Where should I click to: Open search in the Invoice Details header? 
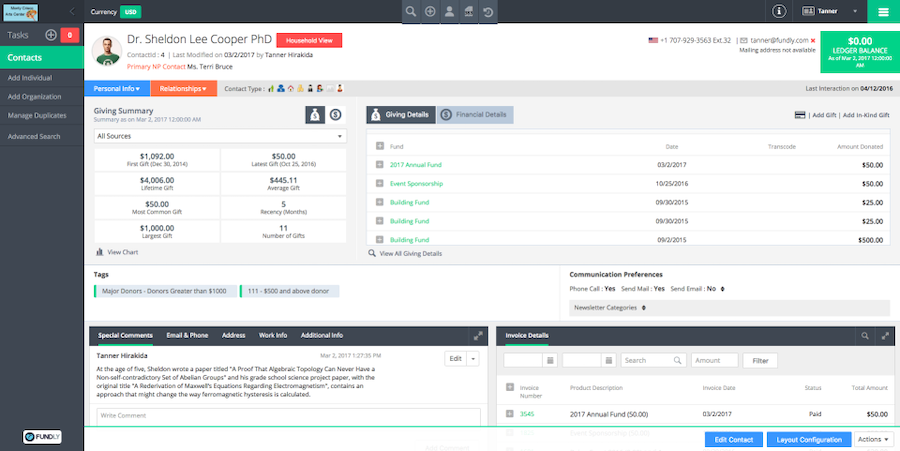864,336
